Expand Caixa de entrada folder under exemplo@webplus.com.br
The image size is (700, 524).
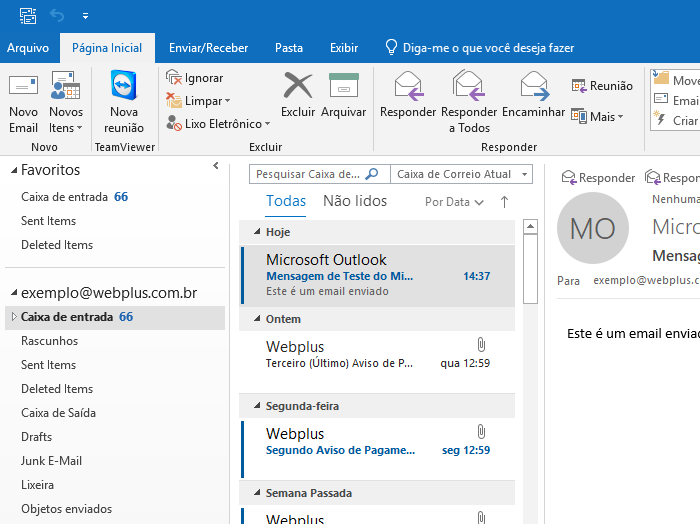(14, 317)
